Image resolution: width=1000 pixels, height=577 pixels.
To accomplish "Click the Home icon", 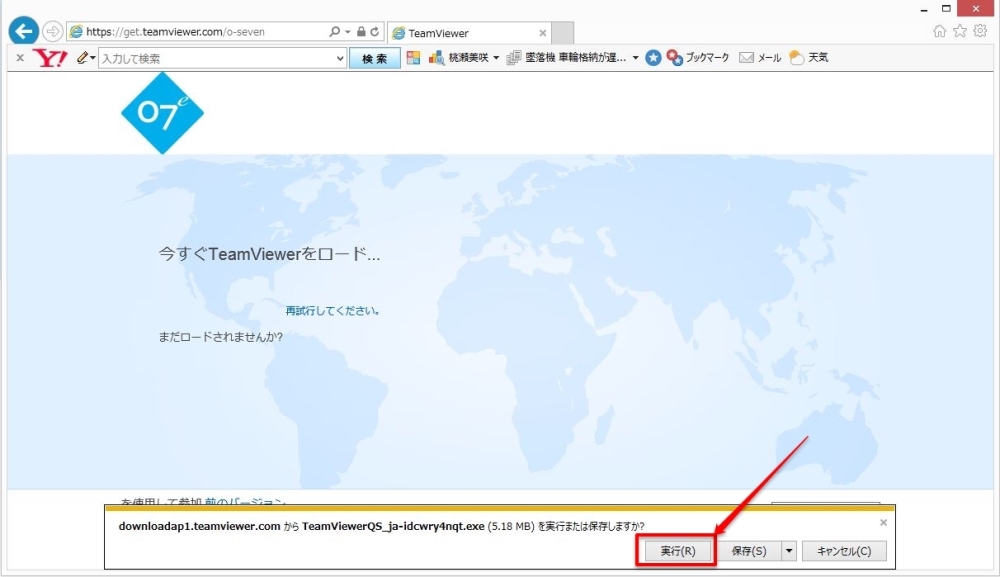I will coord(939,31).
